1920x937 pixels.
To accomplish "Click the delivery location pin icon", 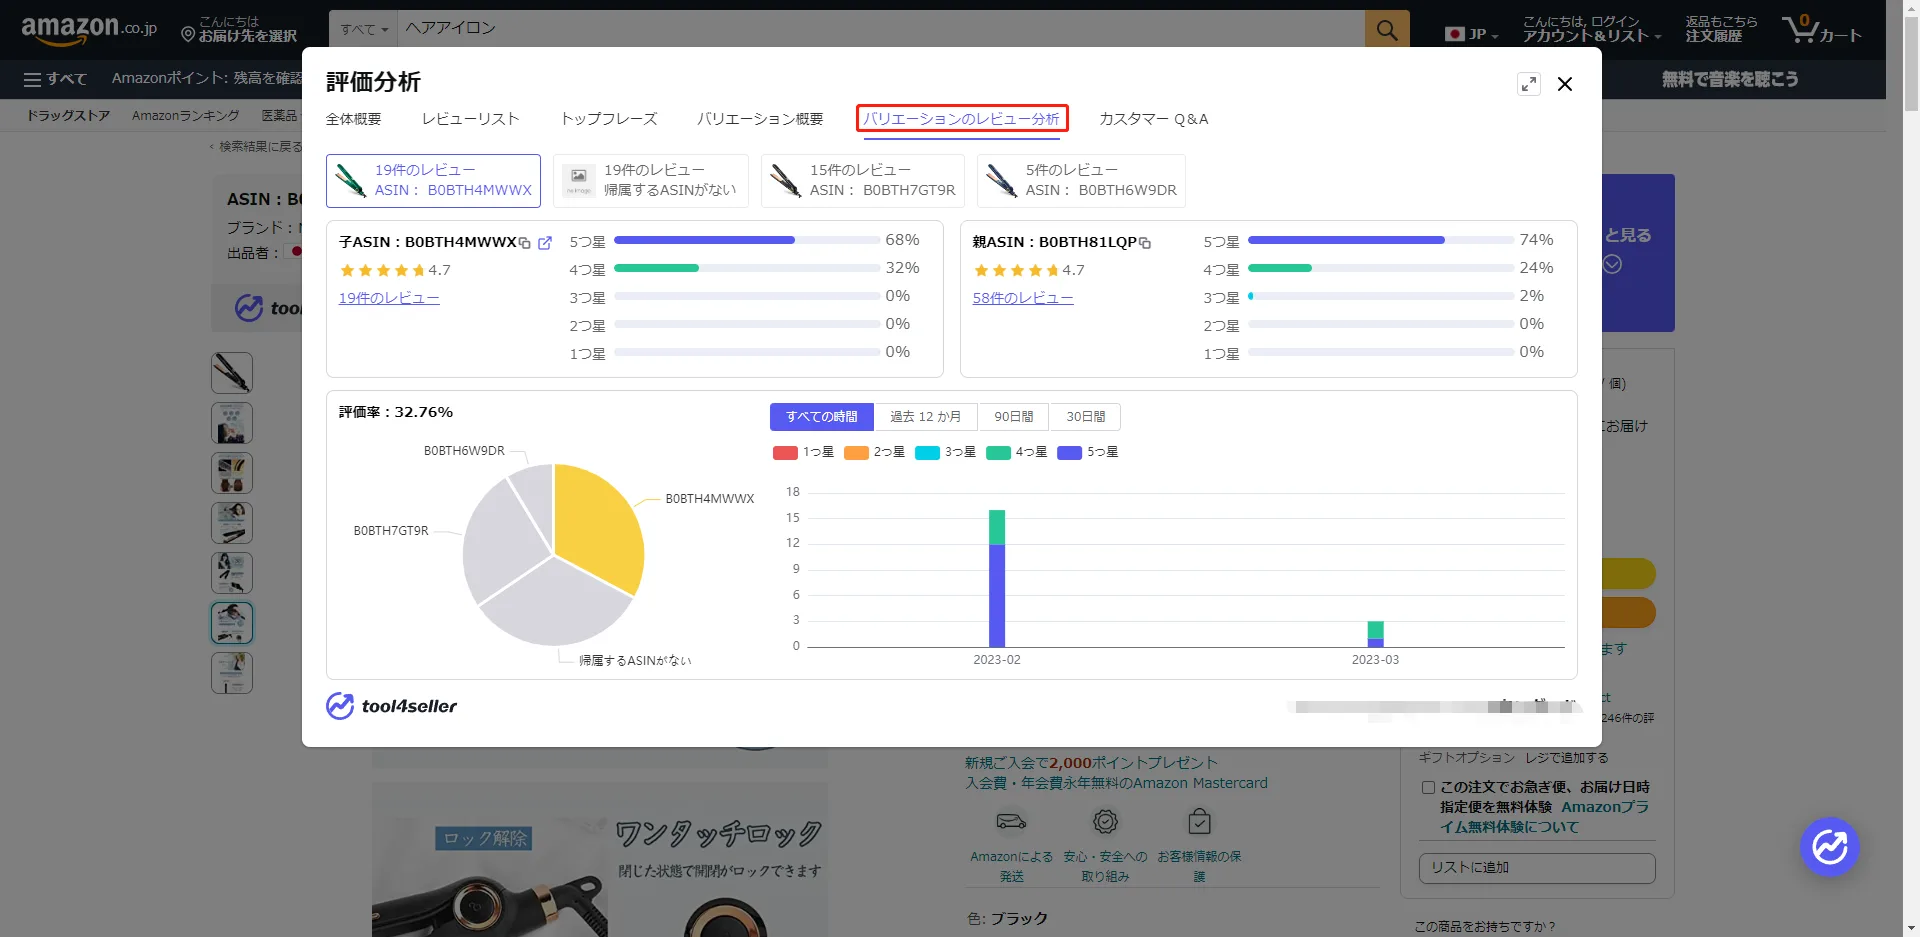I will click(187, 35).
